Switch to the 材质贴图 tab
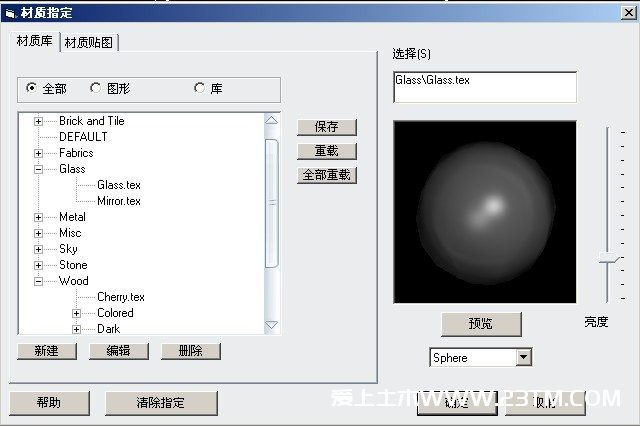The width and height of the screenshot is (640, 426). (89, 42)
